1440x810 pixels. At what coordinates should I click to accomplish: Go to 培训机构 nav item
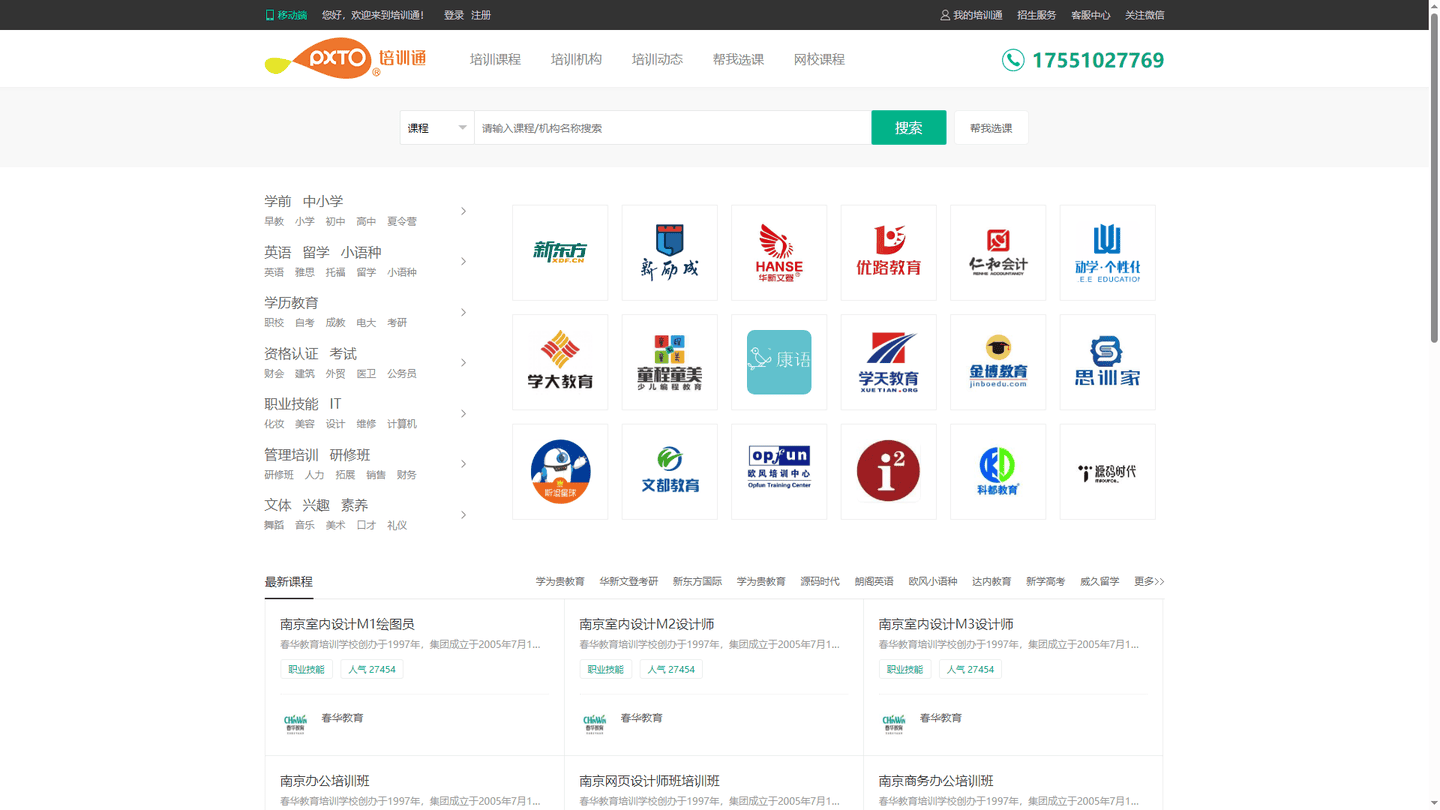[x=576, y=59]
